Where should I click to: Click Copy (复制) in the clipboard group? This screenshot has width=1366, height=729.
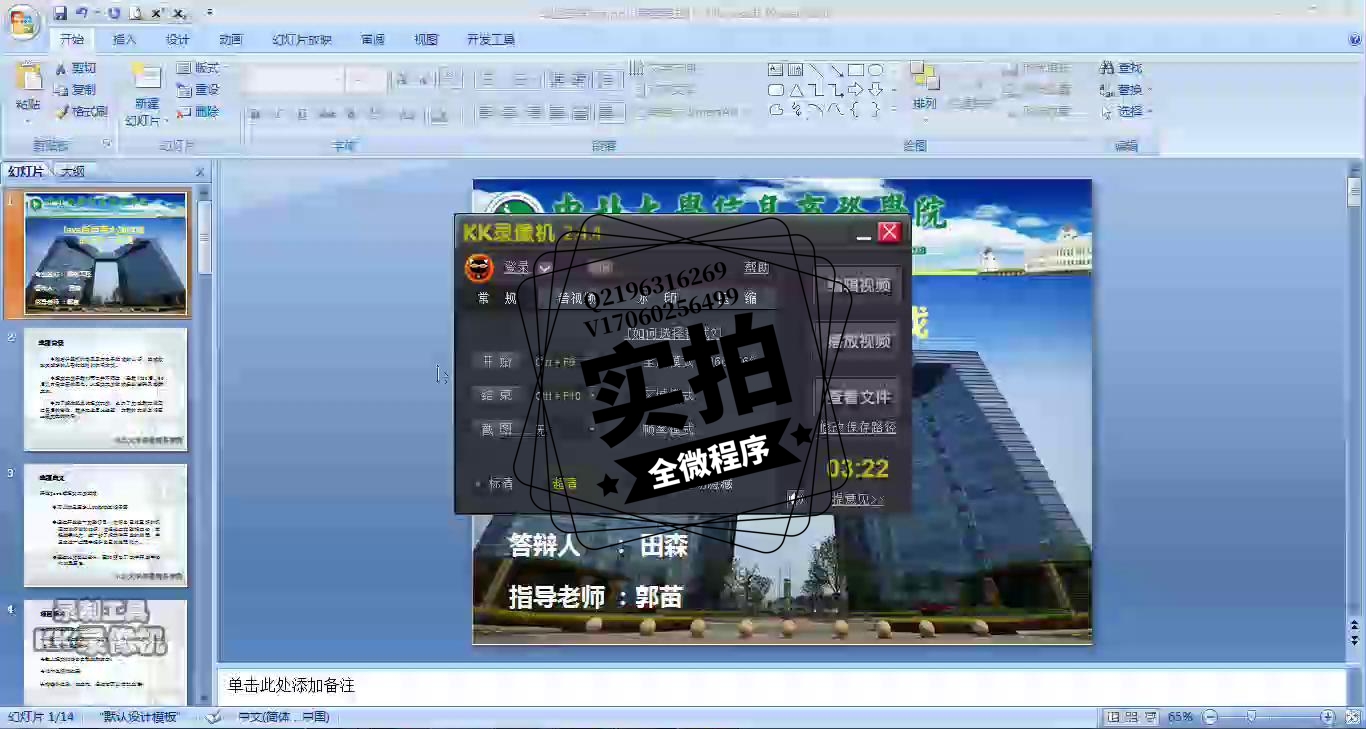pyautogui.click(x=77, y=90)
